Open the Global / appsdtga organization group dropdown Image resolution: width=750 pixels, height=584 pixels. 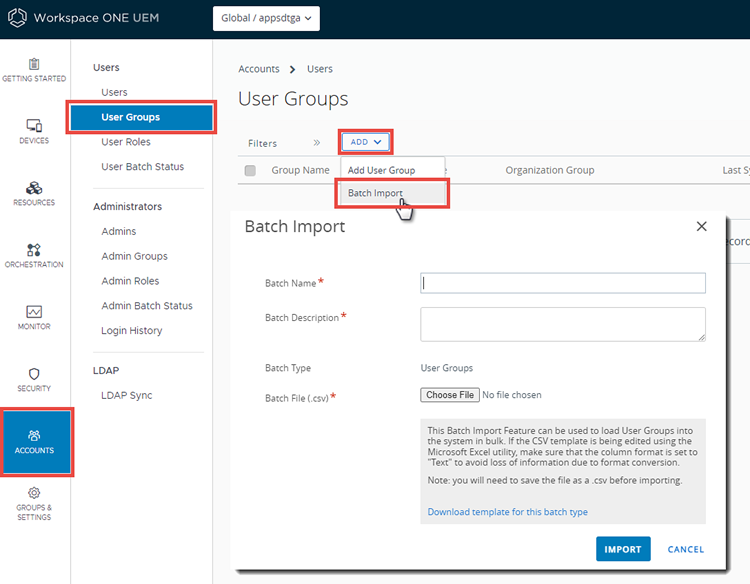tap(266, 18)
